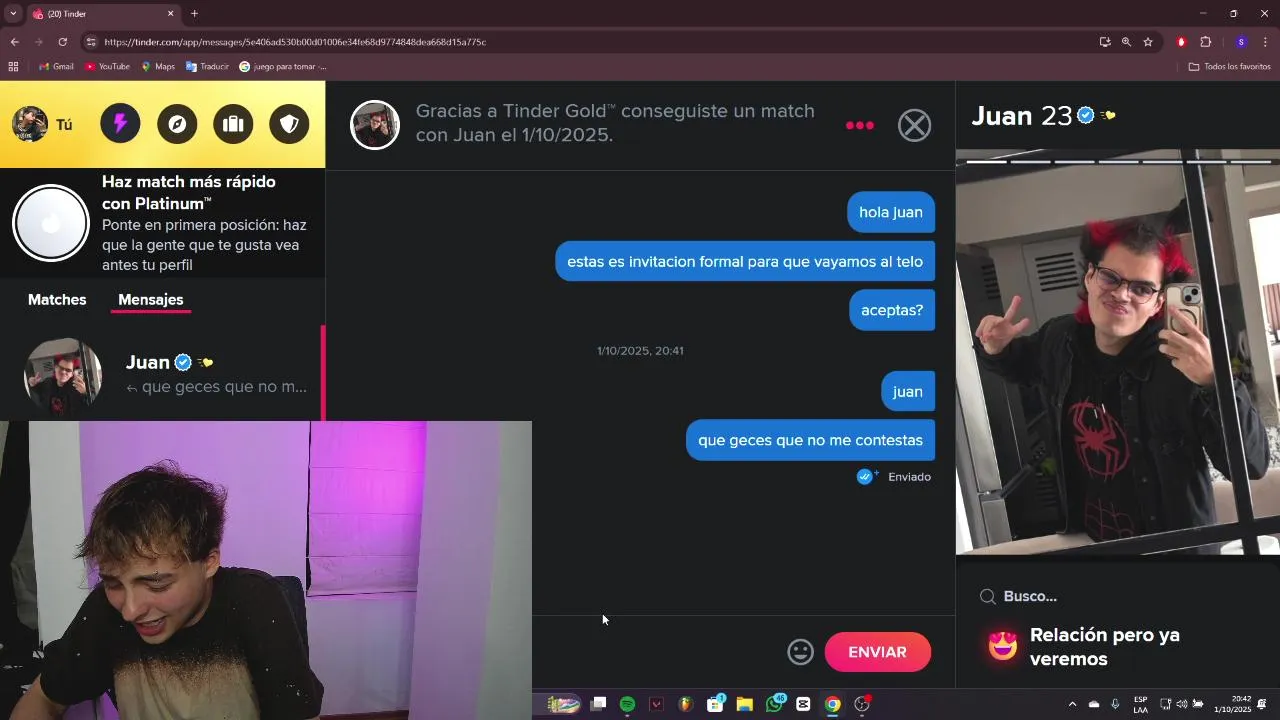The height and width of the screenshot is (720, 1280).
Task: Open the browser extensions puzzle icon
Action: [1205, 42]
